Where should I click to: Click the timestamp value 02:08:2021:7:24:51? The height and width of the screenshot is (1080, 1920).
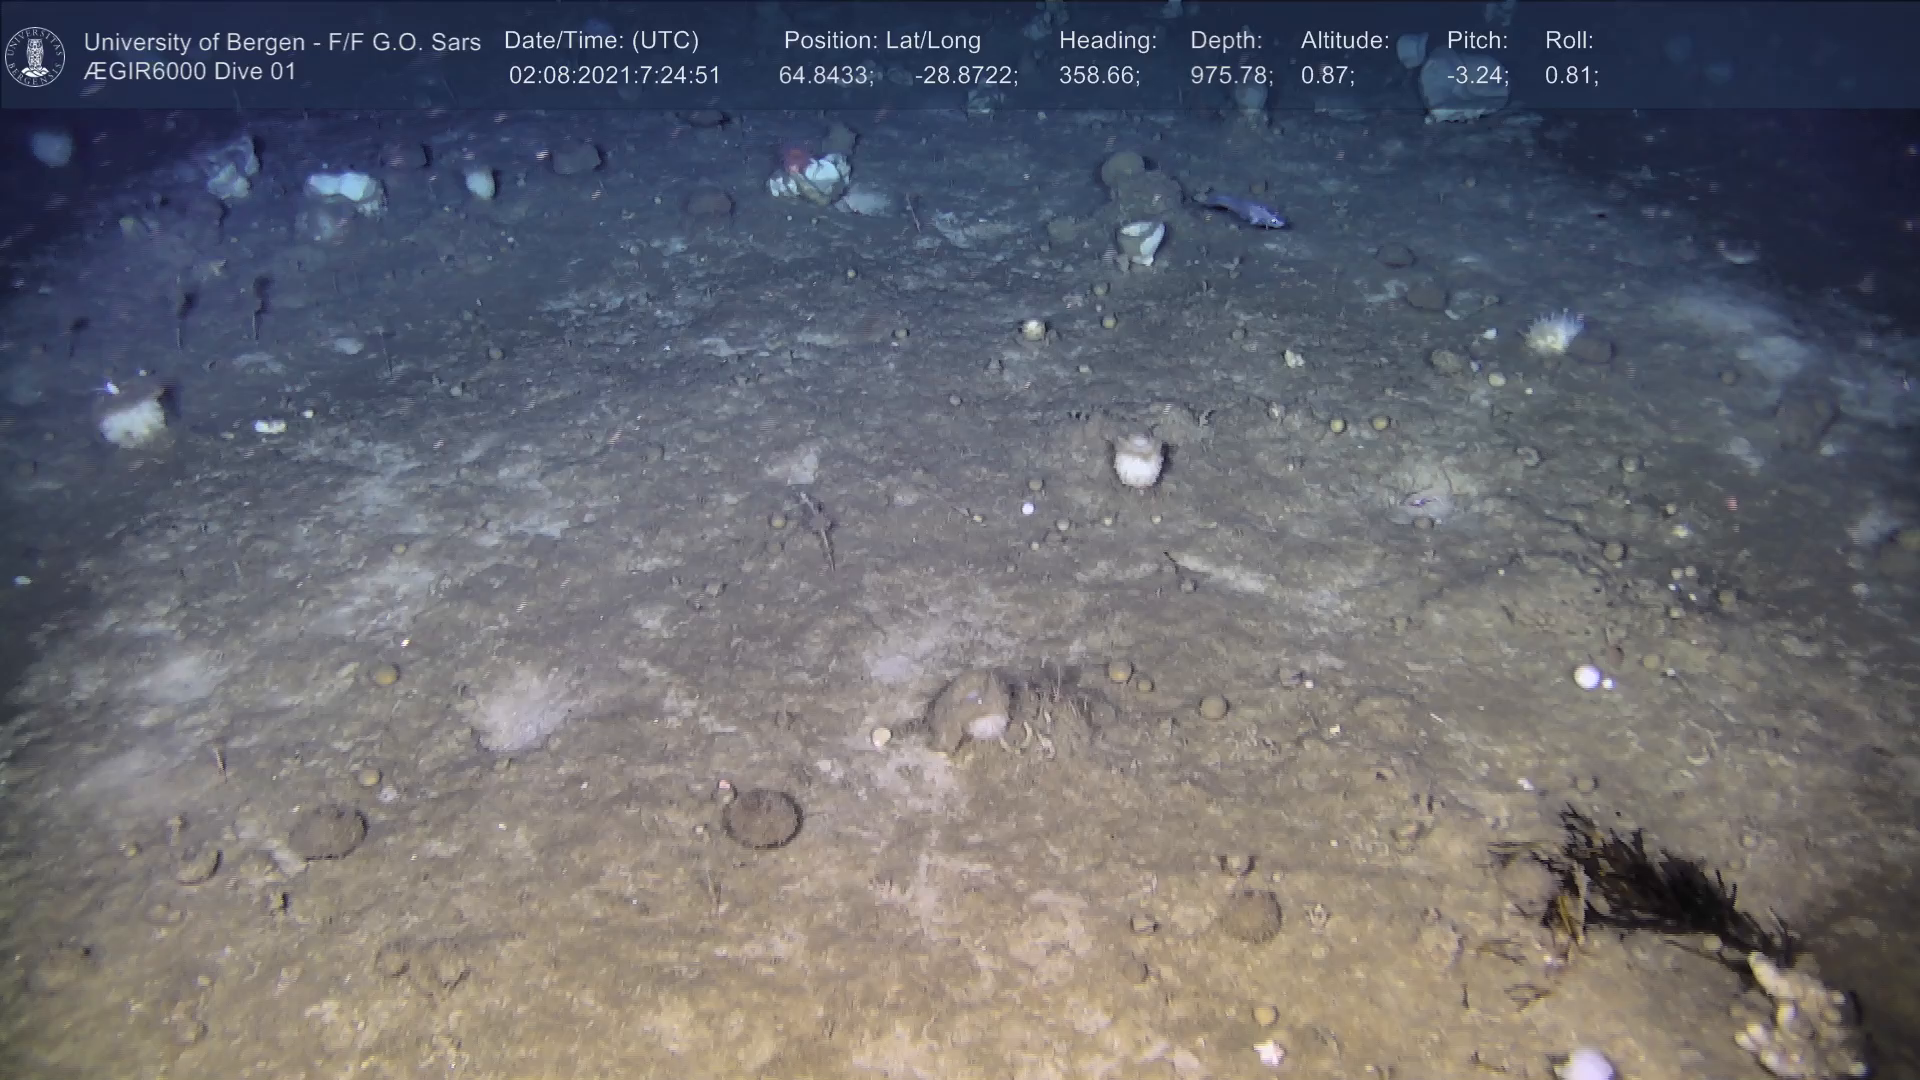click(614, 76)
